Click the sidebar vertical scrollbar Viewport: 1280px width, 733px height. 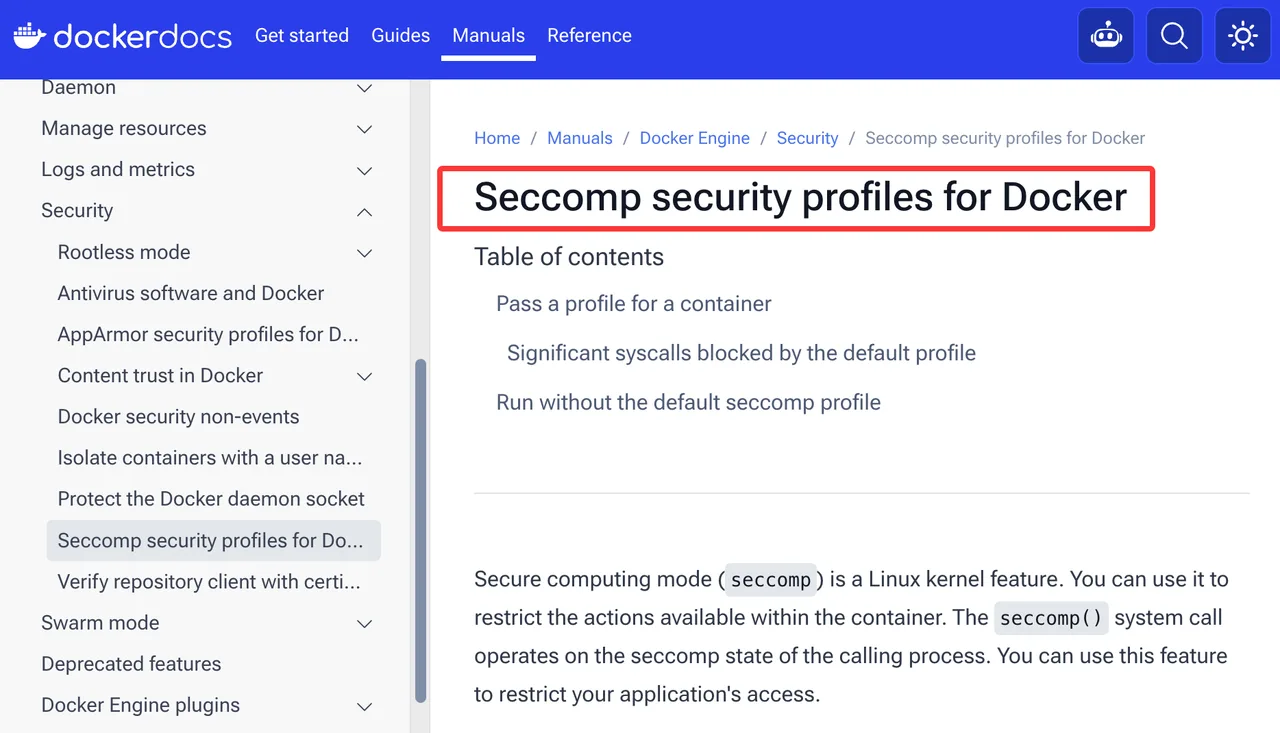421,530
